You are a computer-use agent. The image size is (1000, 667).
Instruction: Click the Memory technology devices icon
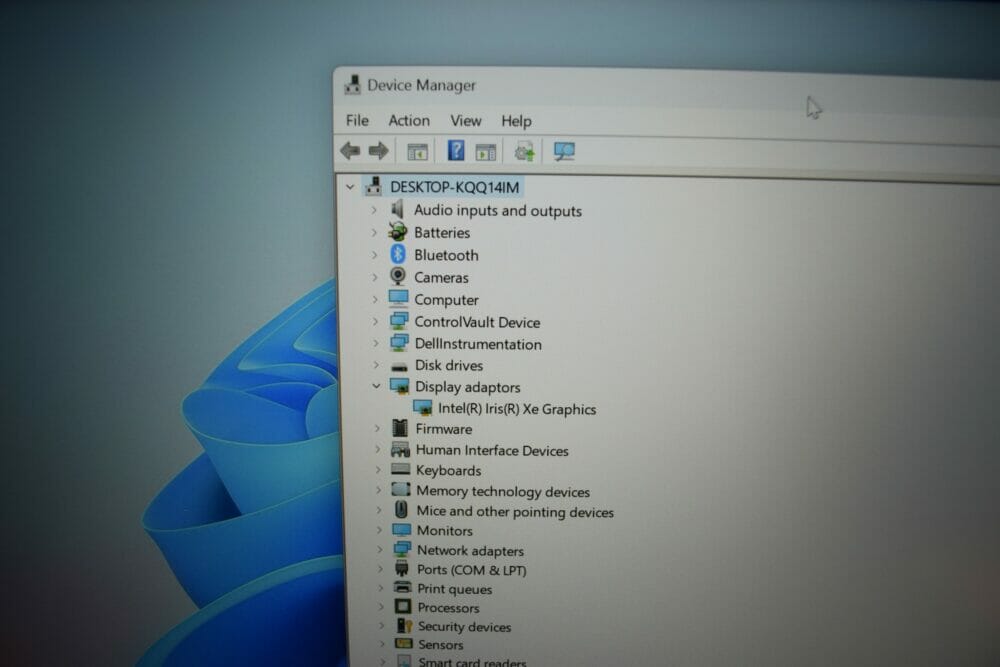[401, 490]
